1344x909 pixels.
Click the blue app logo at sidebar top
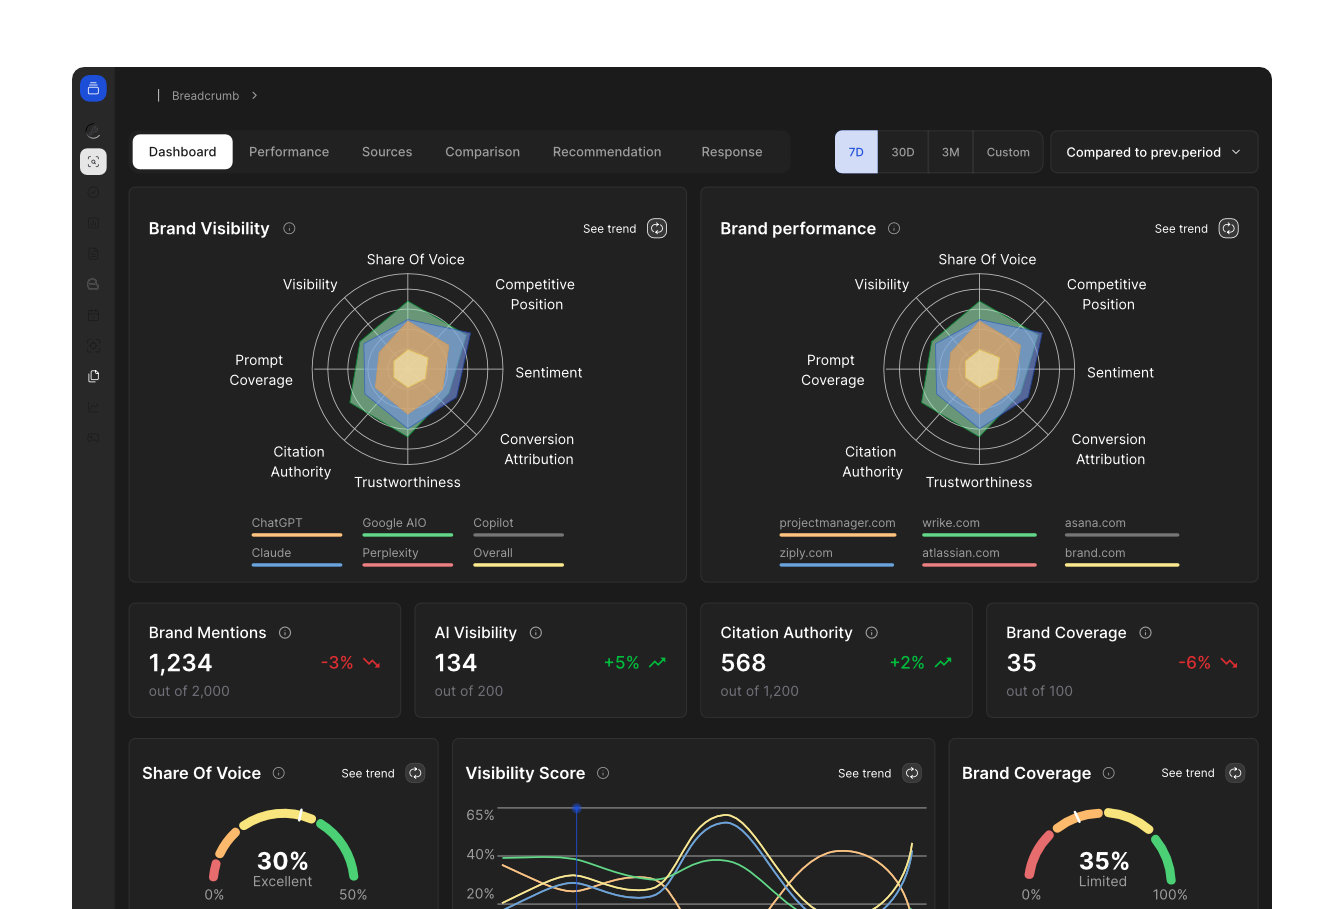[x=92, y=88]
